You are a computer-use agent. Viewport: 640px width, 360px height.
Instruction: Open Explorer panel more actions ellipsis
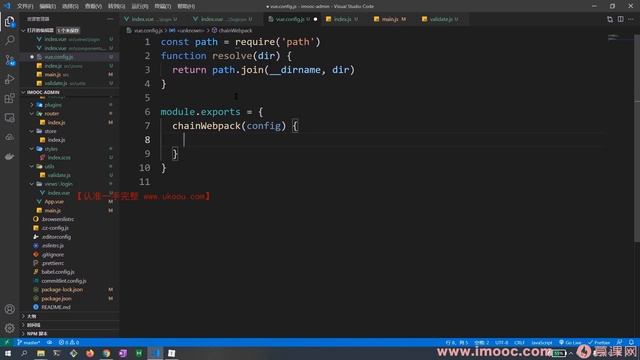click(110, 19)
